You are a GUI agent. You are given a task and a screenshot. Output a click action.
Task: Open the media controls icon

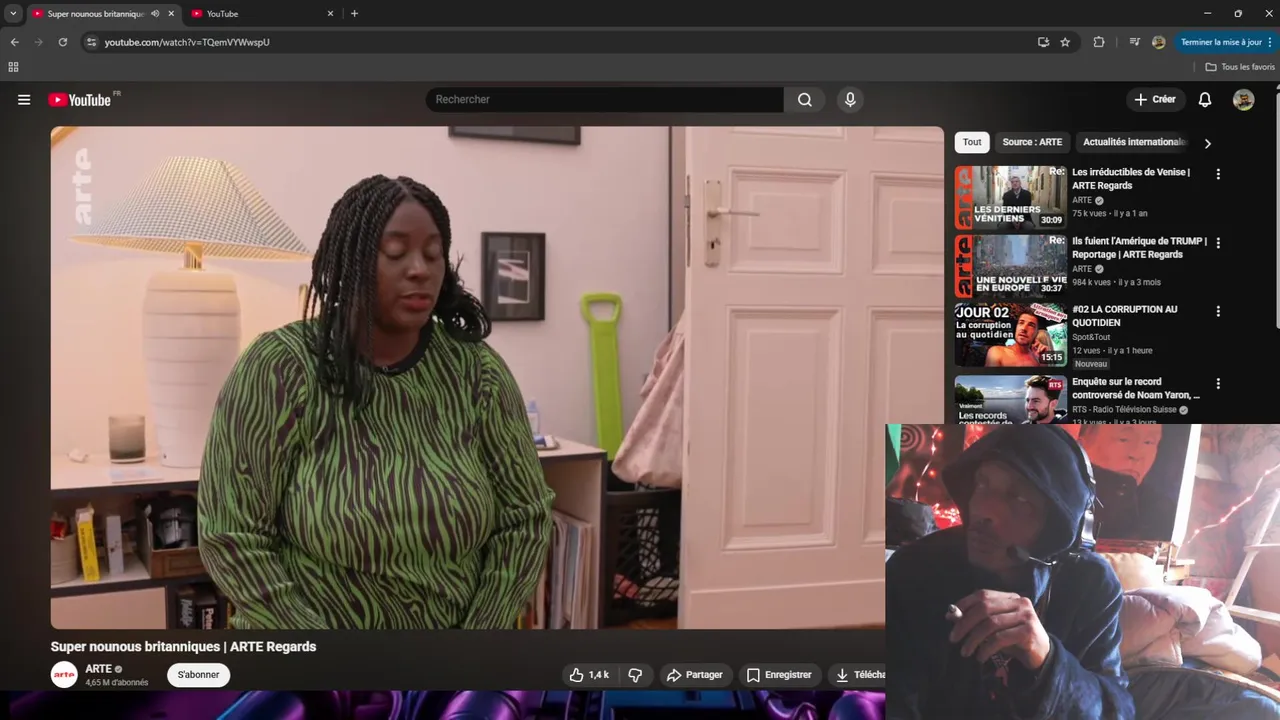pyautogui.click(x=1134, y=42)
